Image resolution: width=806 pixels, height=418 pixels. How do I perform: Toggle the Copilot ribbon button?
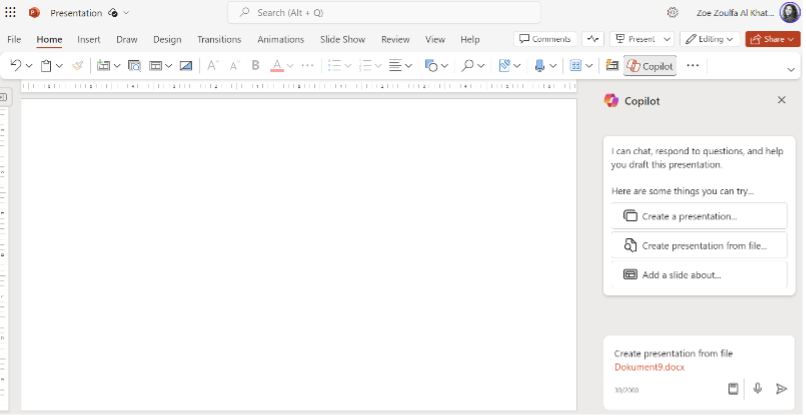[x=650, y=66]
